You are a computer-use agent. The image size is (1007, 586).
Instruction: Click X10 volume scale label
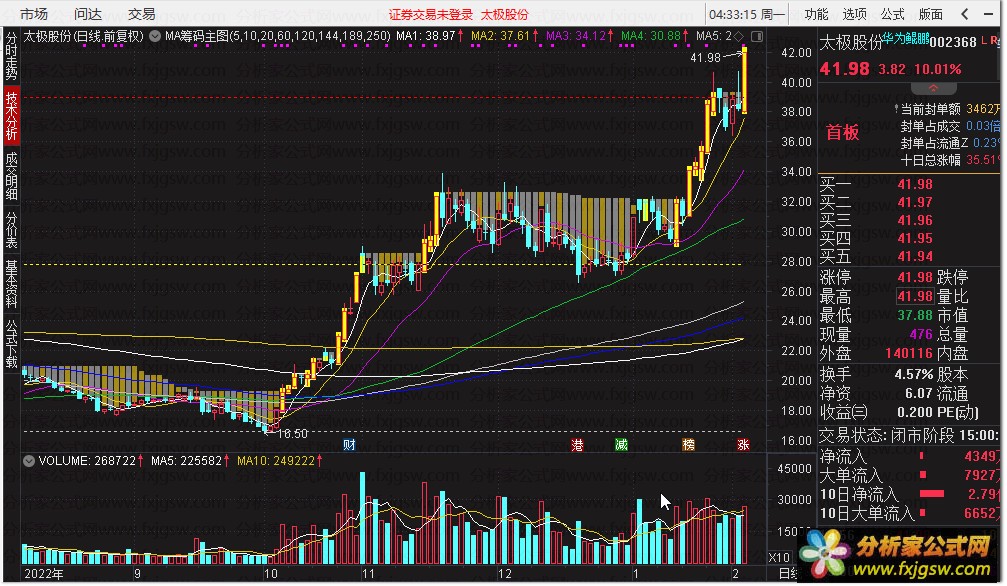(780, 557)
